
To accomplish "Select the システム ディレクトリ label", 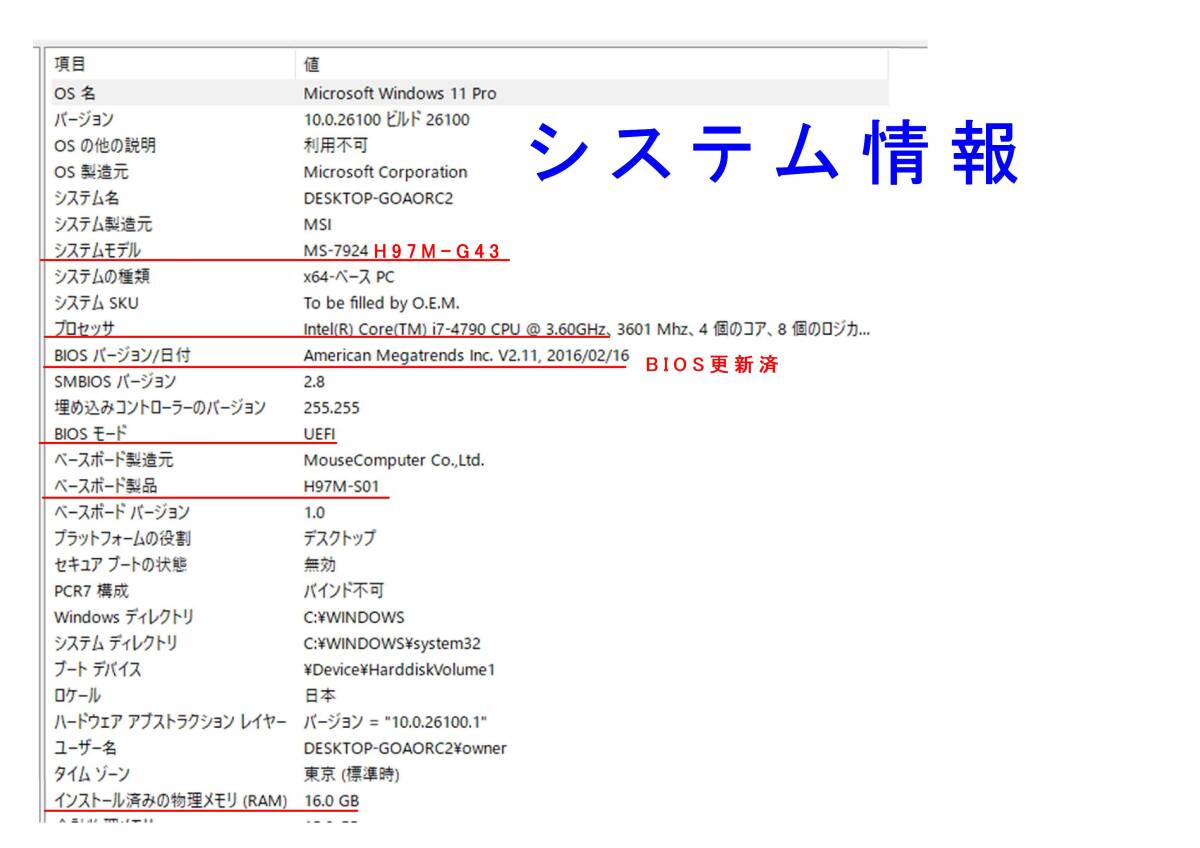I will click(x=116, y=643).
